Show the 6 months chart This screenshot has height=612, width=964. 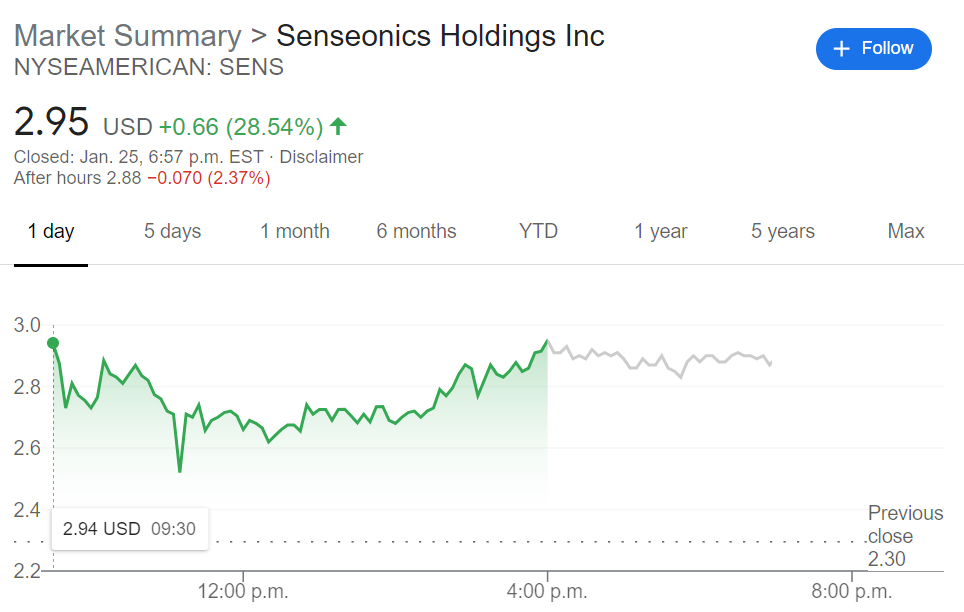tap(416, 232)
